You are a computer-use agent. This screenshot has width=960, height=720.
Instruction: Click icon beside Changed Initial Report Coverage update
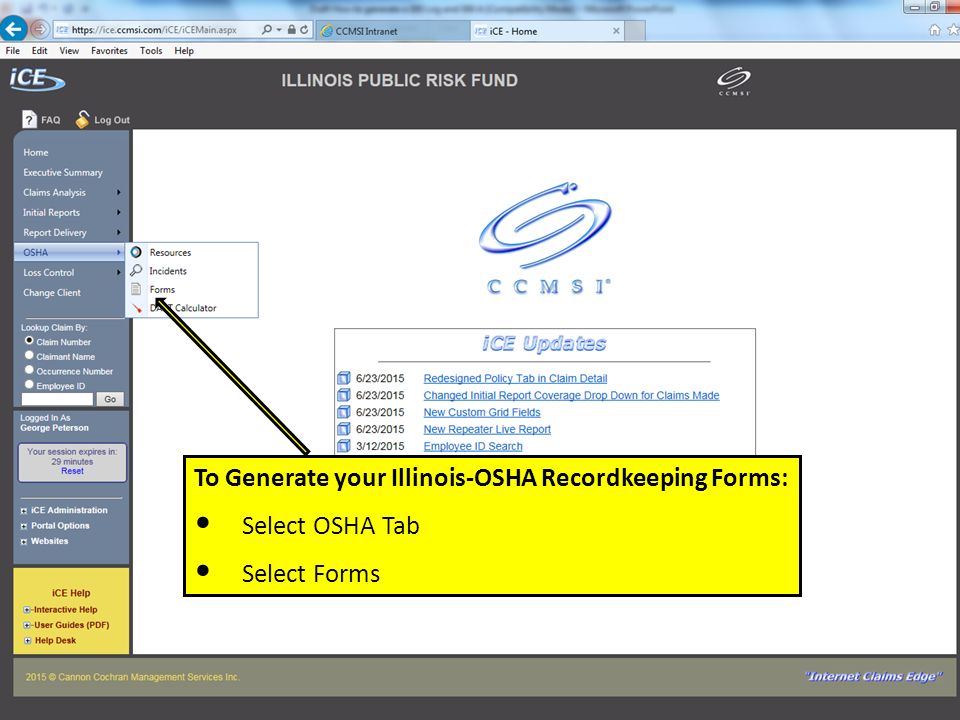tap(344, 396)
